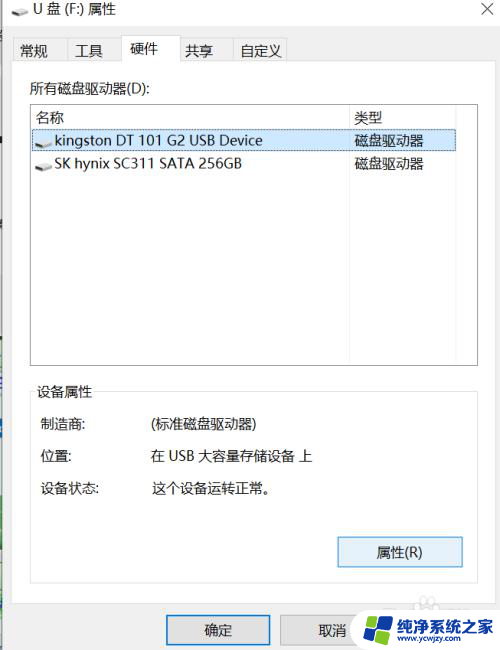Click the Kingston USB drive icon
500x650 pixels.
tap(43, 143)
